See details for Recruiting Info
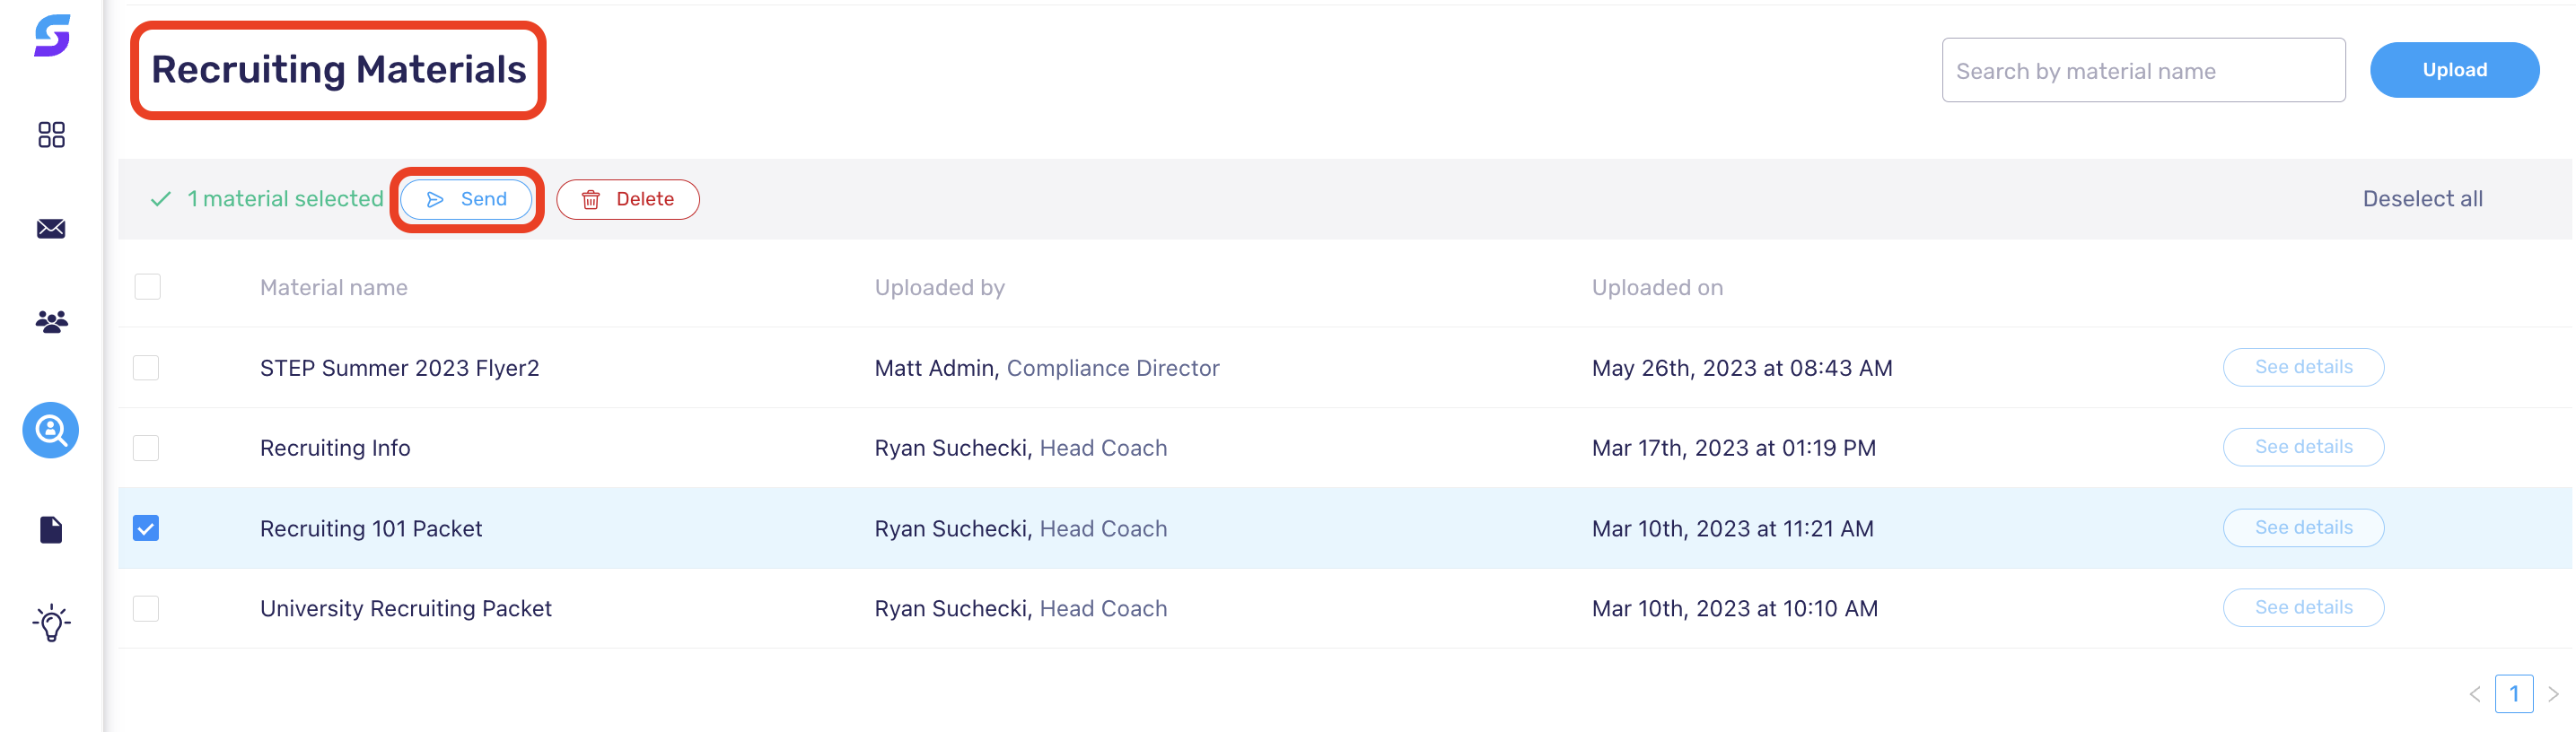Screen dimensions: 2576x732 [2303, 447]
